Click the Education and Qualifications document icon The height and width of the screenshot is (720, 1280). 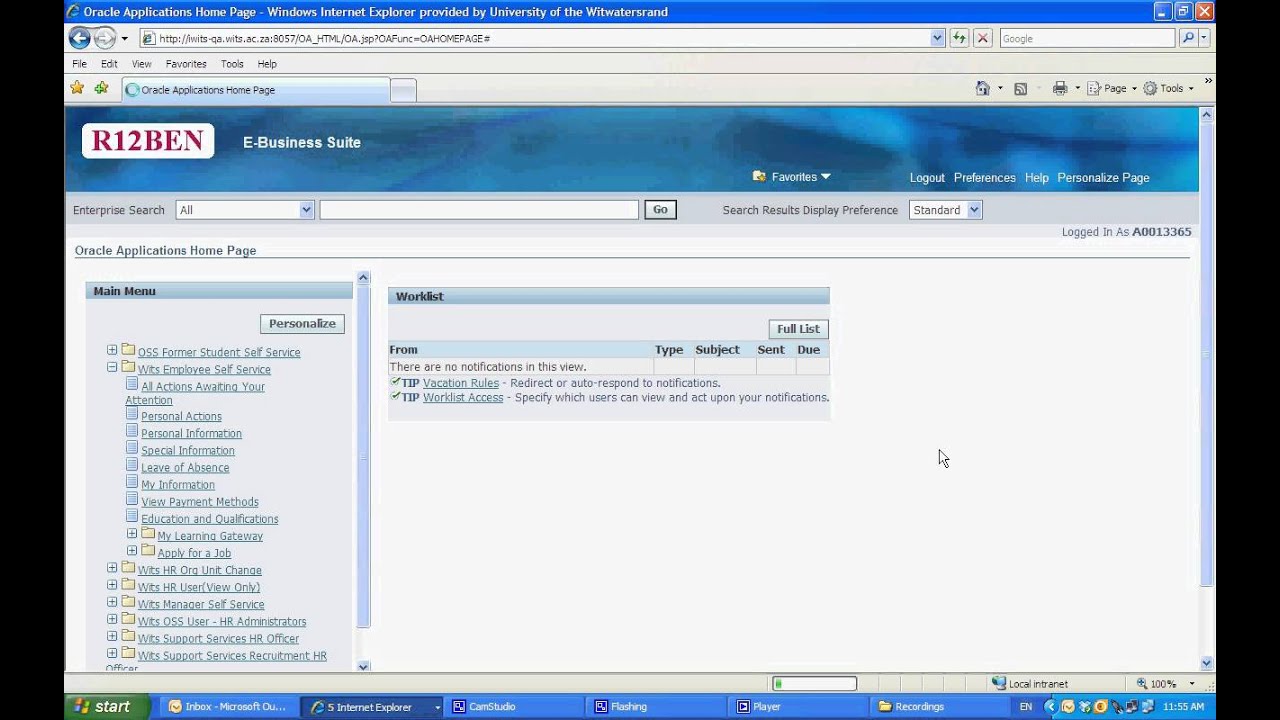pos(132,517)
